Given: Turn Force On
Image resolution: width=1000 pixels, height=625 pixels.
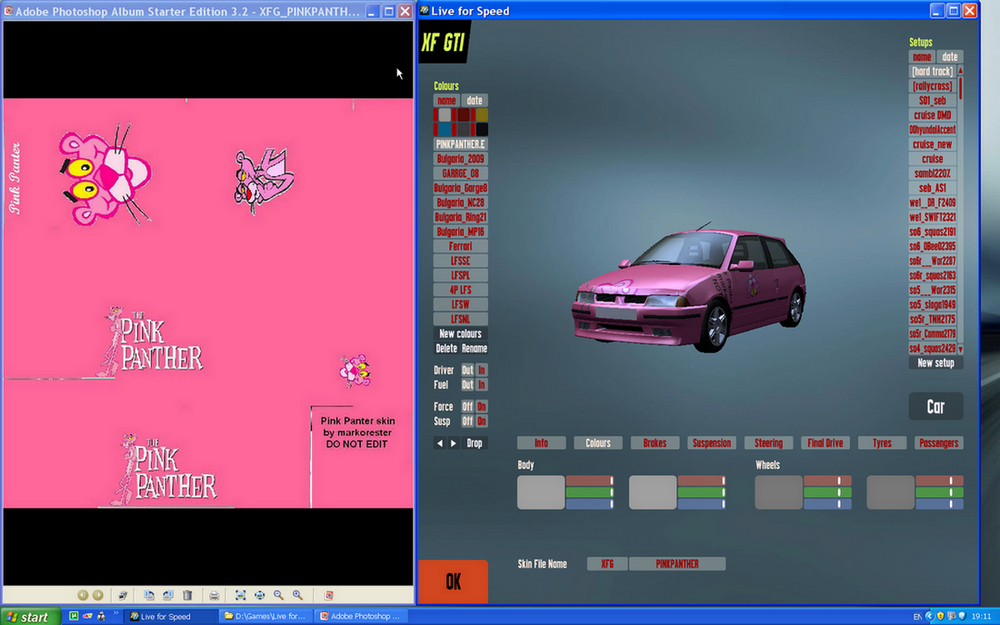Looking at the screenshot, I should click(482, 406).
